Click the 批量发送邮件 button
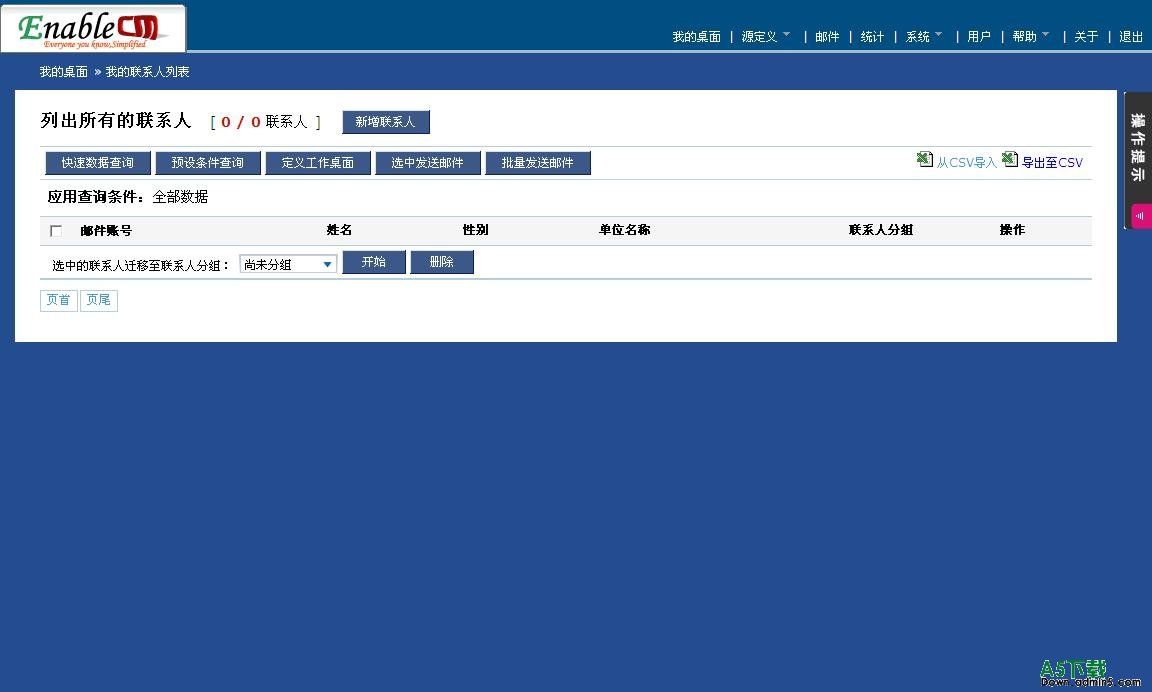 (538, 163)
